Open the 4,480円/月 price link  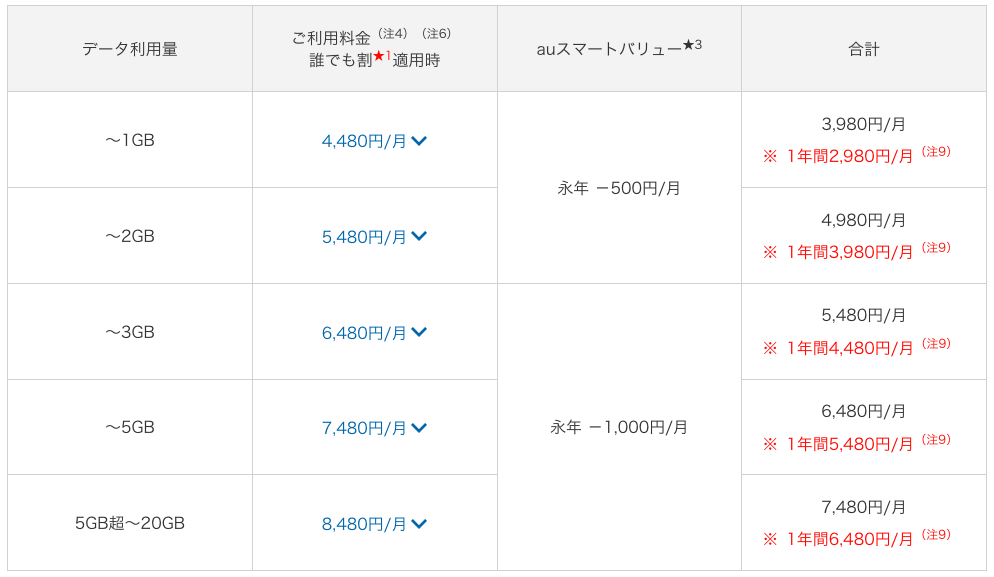click(364, 141)
